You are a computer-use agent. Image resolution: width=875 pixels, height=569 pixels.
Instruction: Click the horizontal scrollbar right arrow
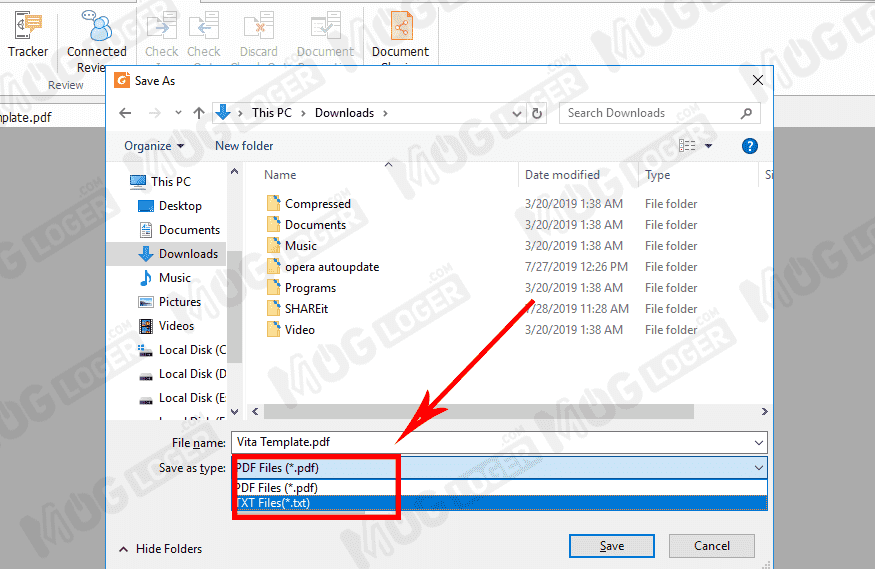(x=764, y=412)
